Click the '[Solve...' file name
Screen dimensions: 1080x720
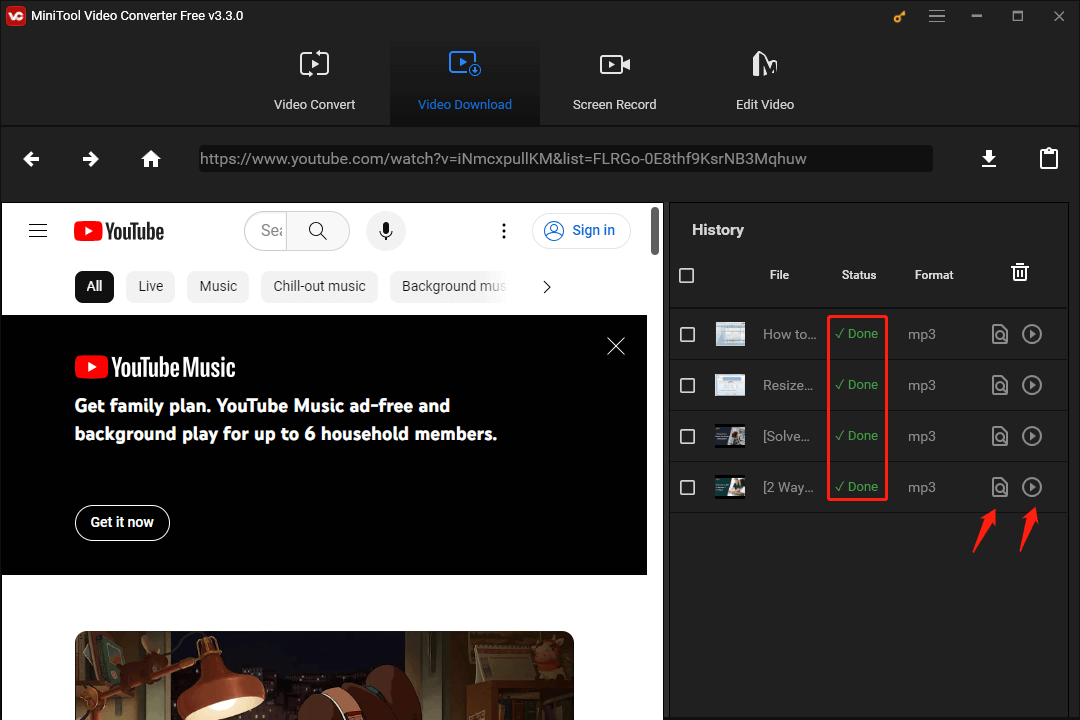[x=786, y=436]
